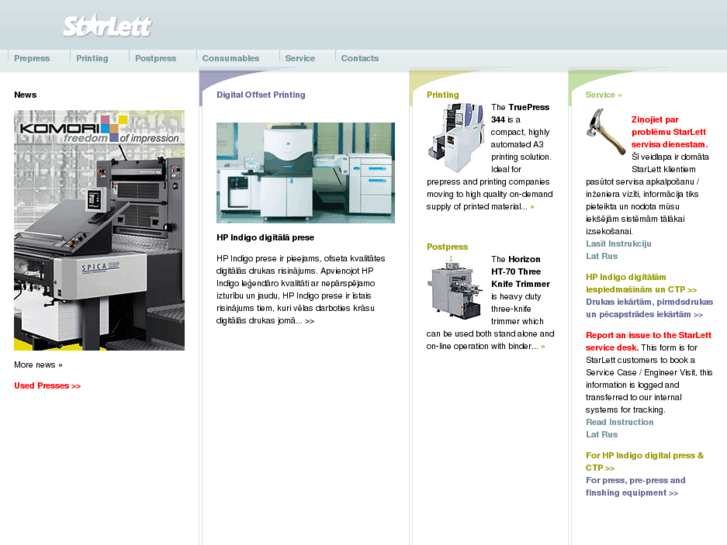Follow the More news link

tap(38, 365)
